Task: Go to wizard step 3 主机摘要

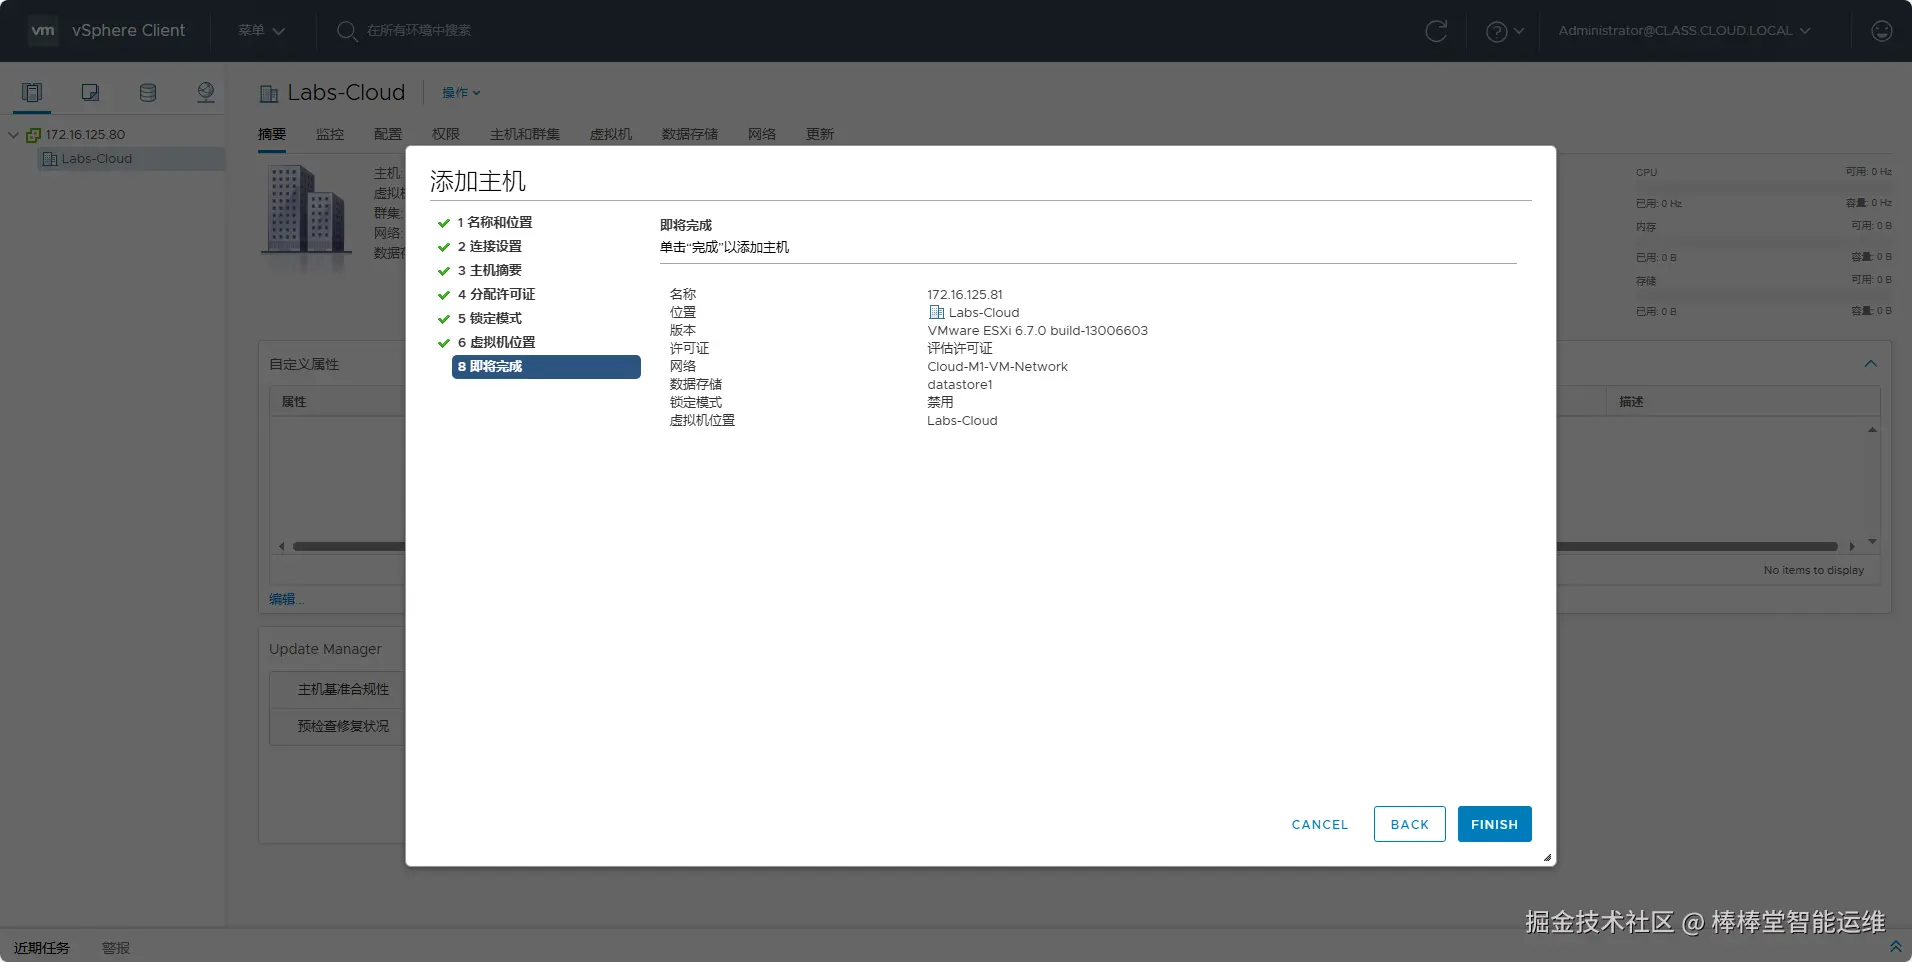Action: point(490,270)
